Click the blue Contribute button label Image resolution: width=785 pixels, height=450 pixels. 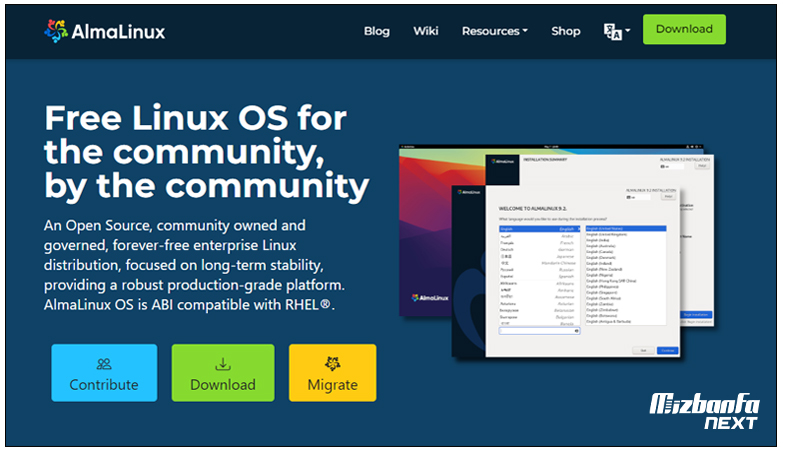coord(104,384)
